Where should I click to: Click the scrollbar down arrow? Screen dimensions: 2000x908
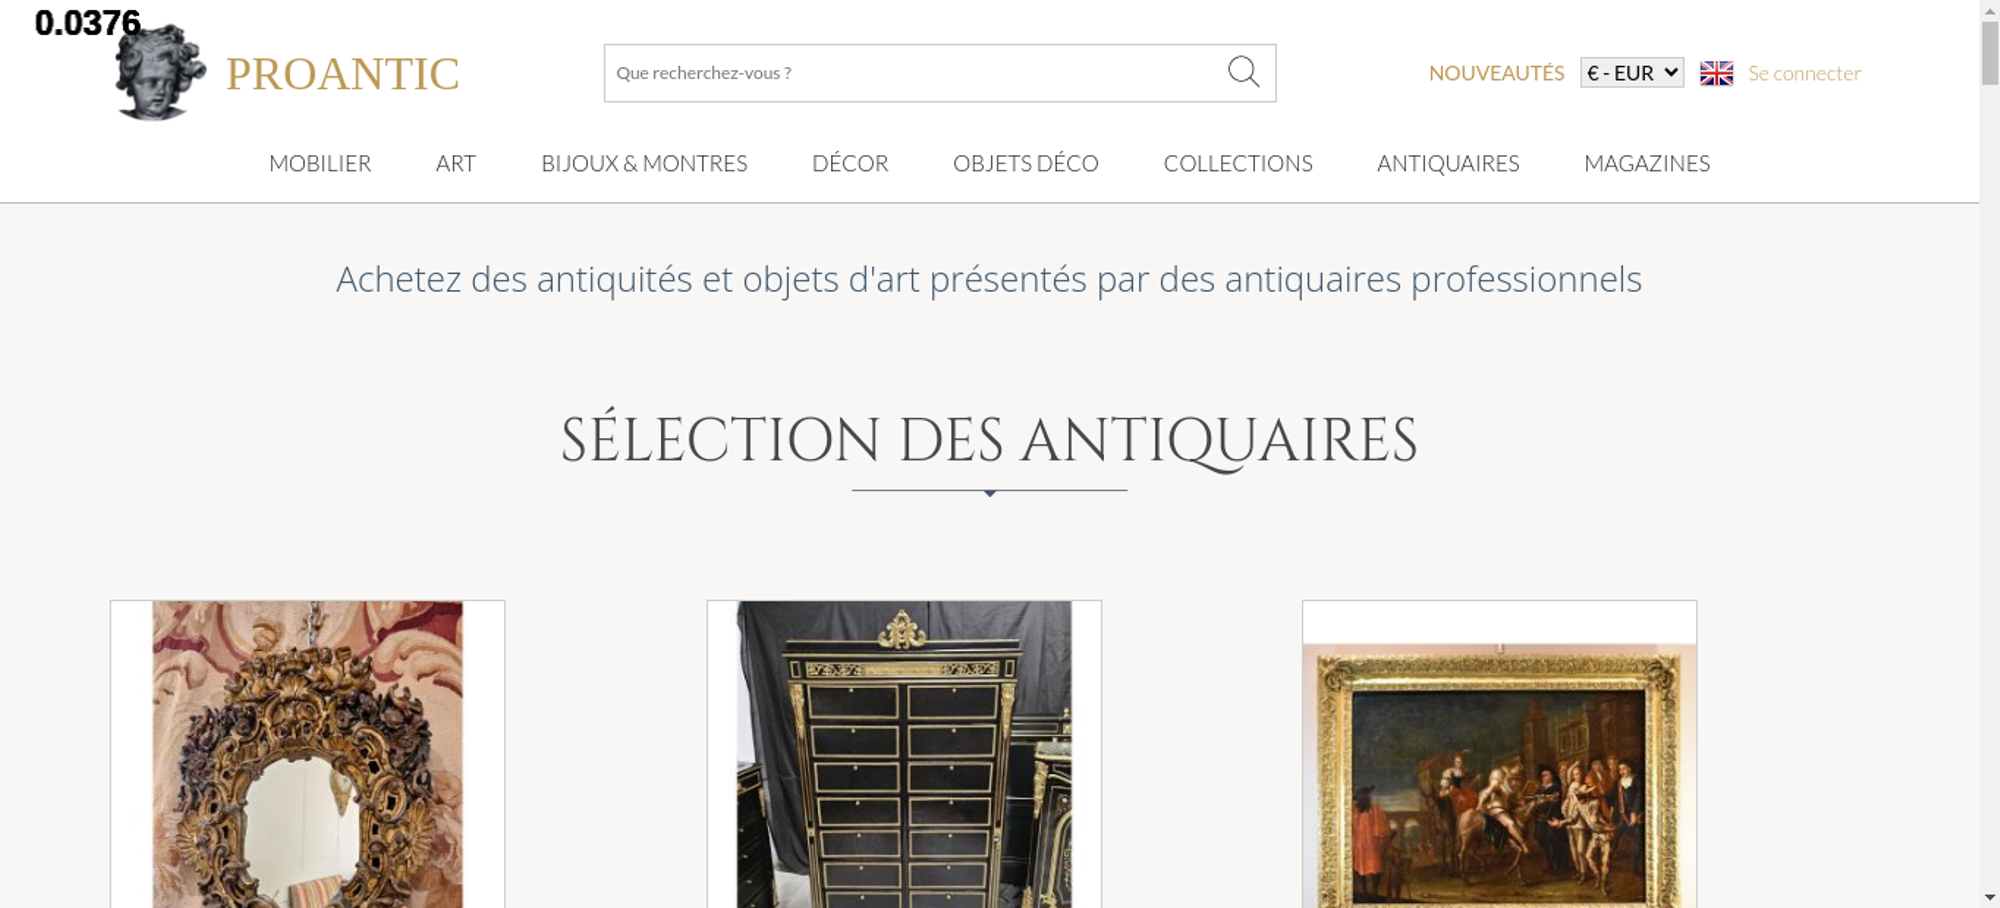point(1990,897)
